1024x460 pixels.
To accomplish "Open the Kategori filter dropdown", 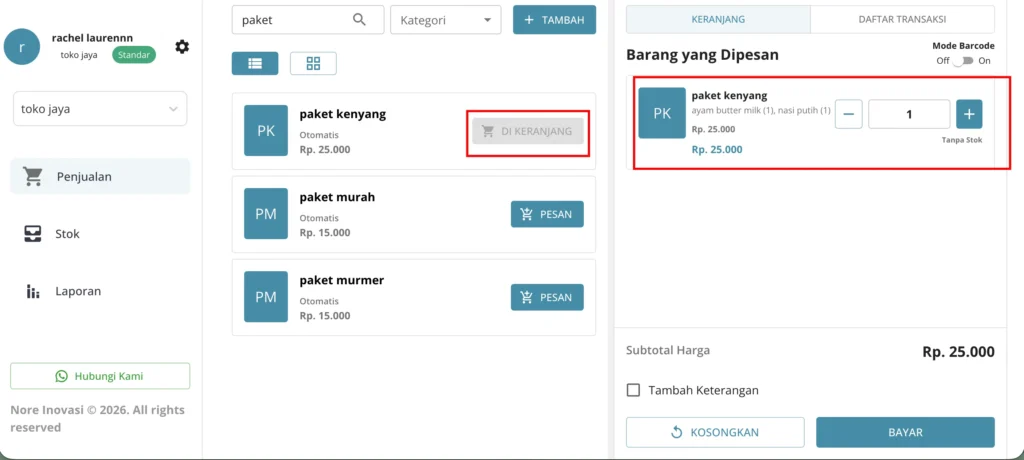I will (445, 20).
